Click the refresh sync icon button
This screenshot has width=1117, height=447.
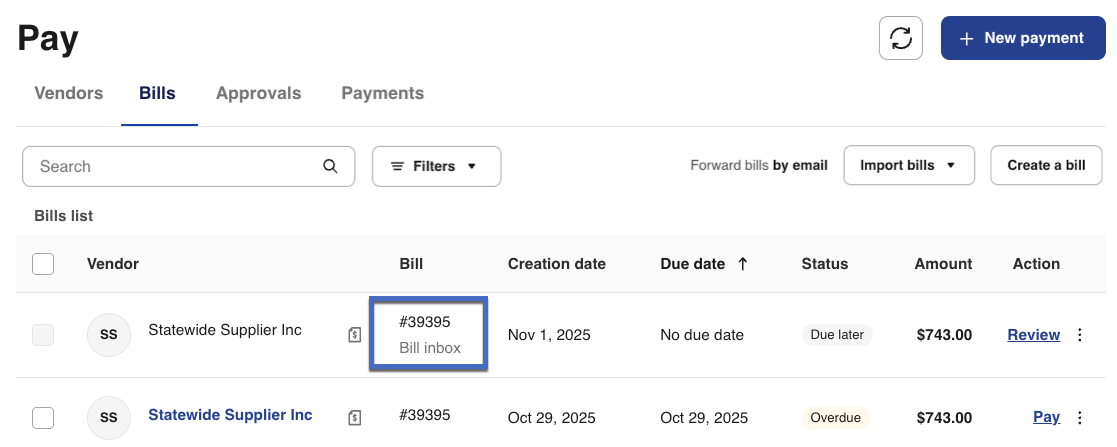click(x=900, y=38)
